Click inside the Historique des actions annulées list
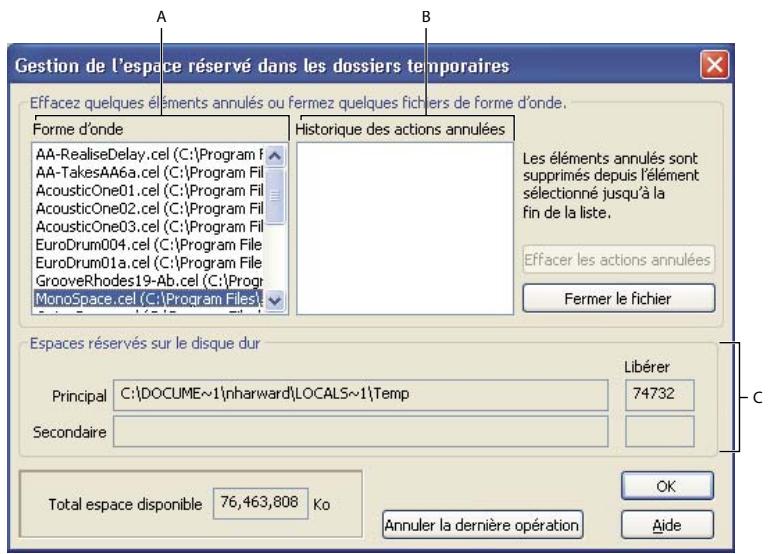Image resolution: width=768 pixels, height=554 pixels. pyautogui.click(x=405, y=228)
